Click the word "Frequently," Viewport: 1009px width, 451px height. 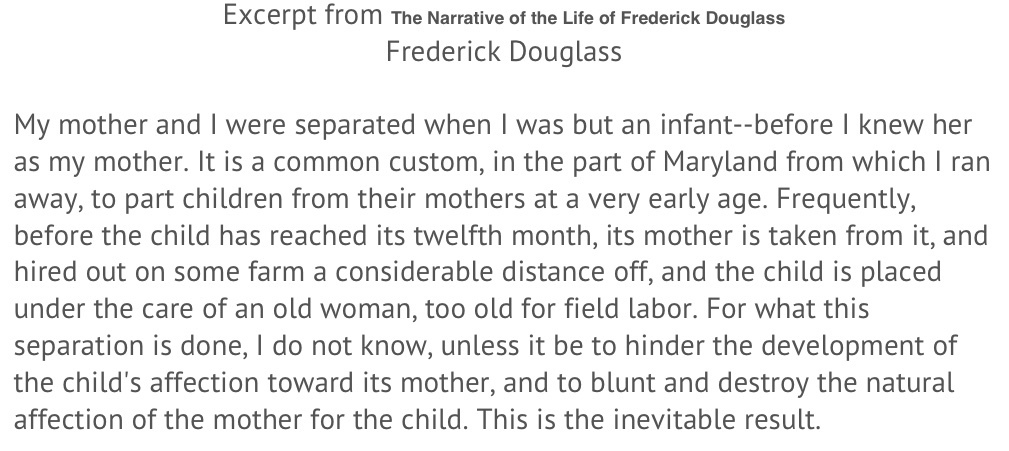click(x=846, y=199)
